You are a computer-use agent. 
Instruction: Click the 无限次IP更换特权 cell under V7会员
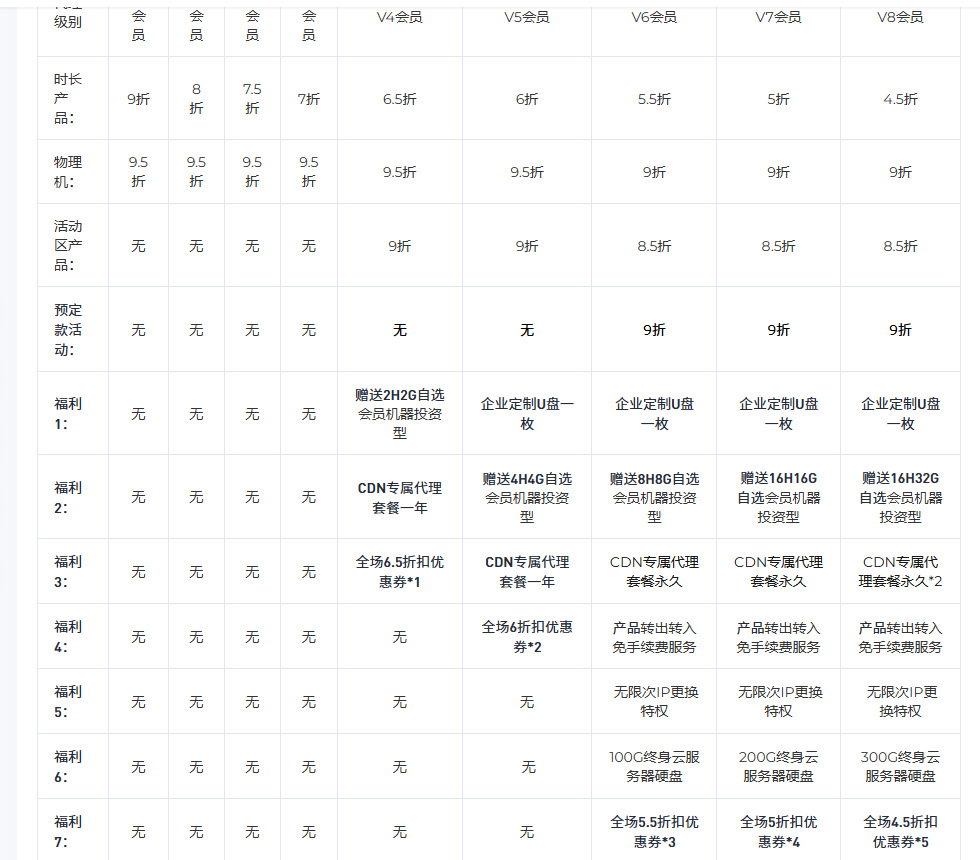(x=778, y=702)
